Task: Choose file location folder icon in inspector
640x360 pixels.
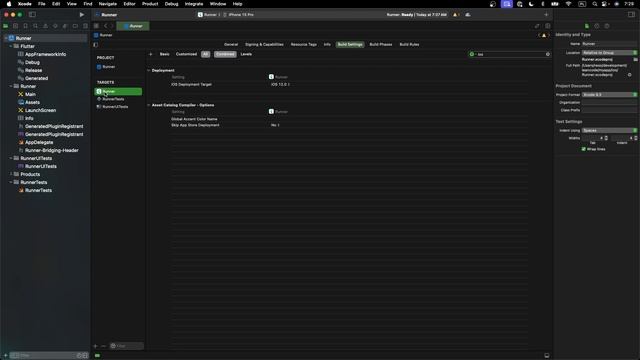Action: pyautogui.click(x=636, y=60)
